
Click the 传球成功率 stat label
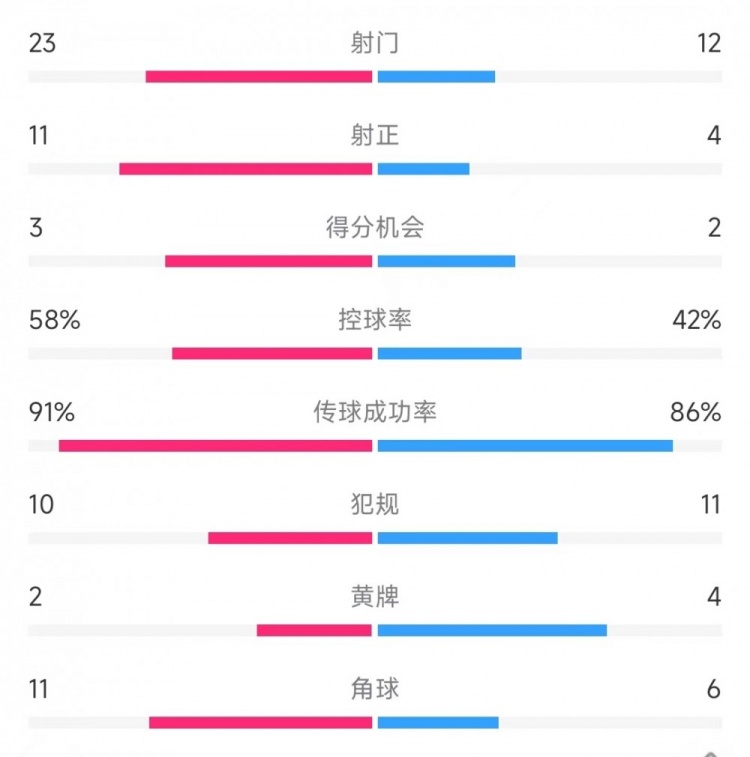(375, 412)
